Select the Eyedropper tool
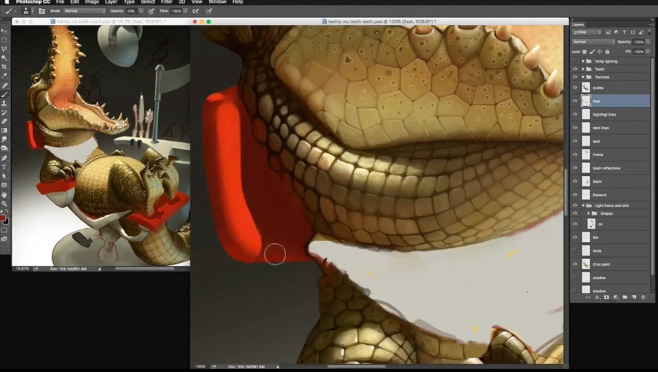 (x=5, y=75)
